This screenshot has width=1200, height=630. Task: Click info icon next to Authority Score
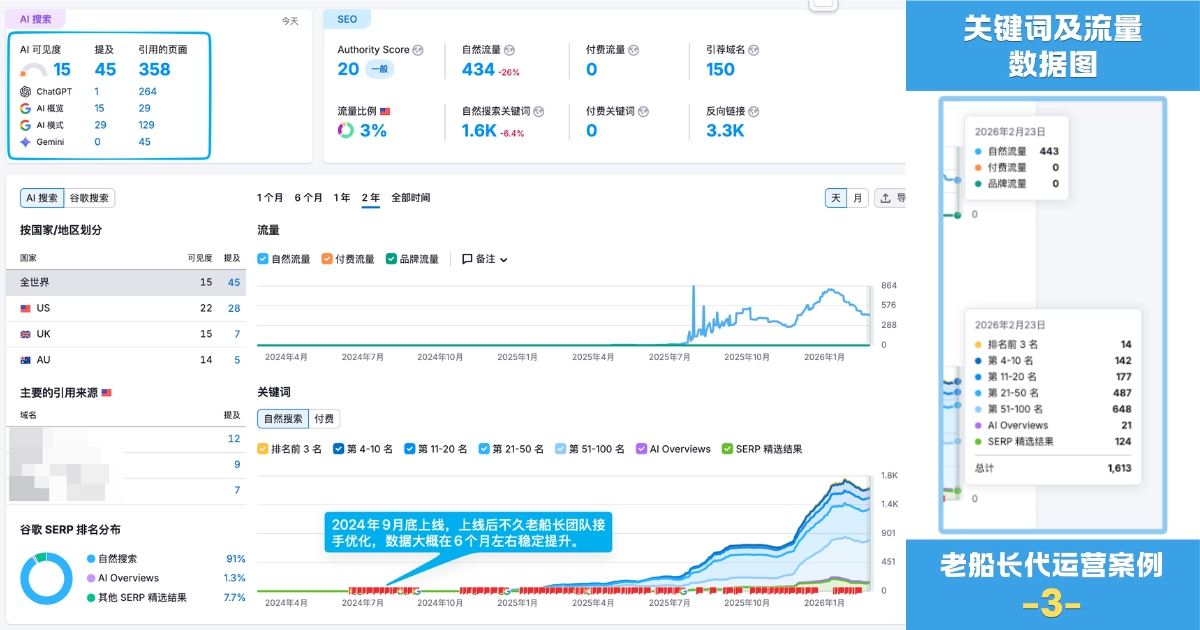point(418,50)
